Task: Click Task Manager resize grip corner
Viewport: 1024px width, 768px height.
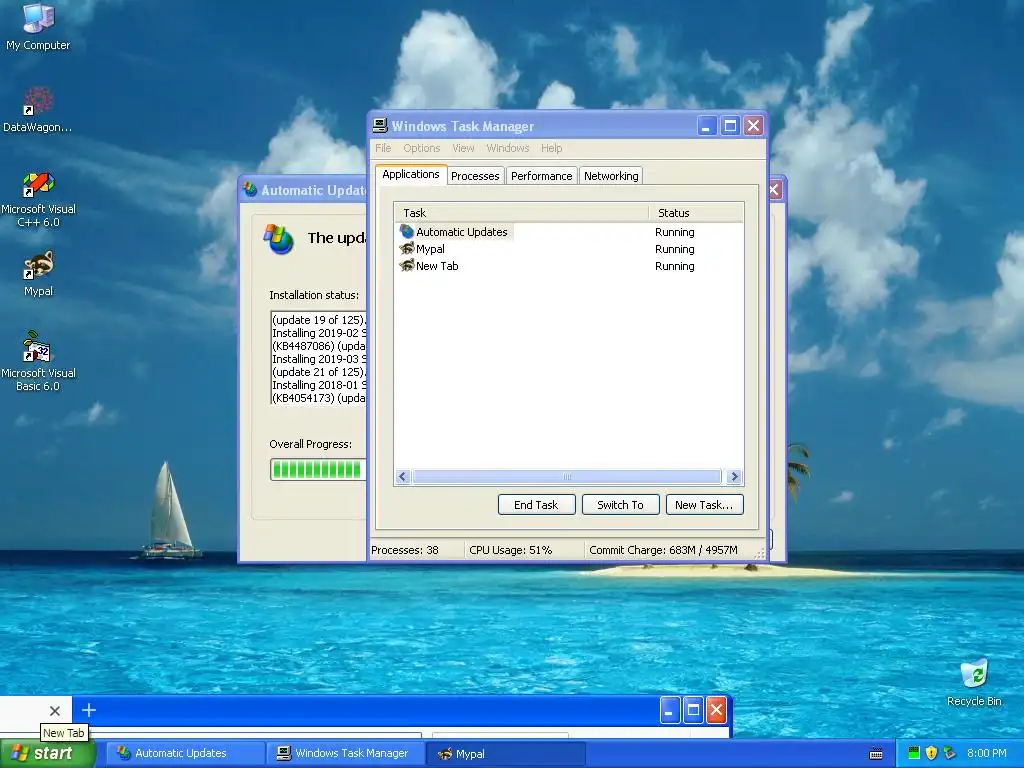Action: coord(760,554)
